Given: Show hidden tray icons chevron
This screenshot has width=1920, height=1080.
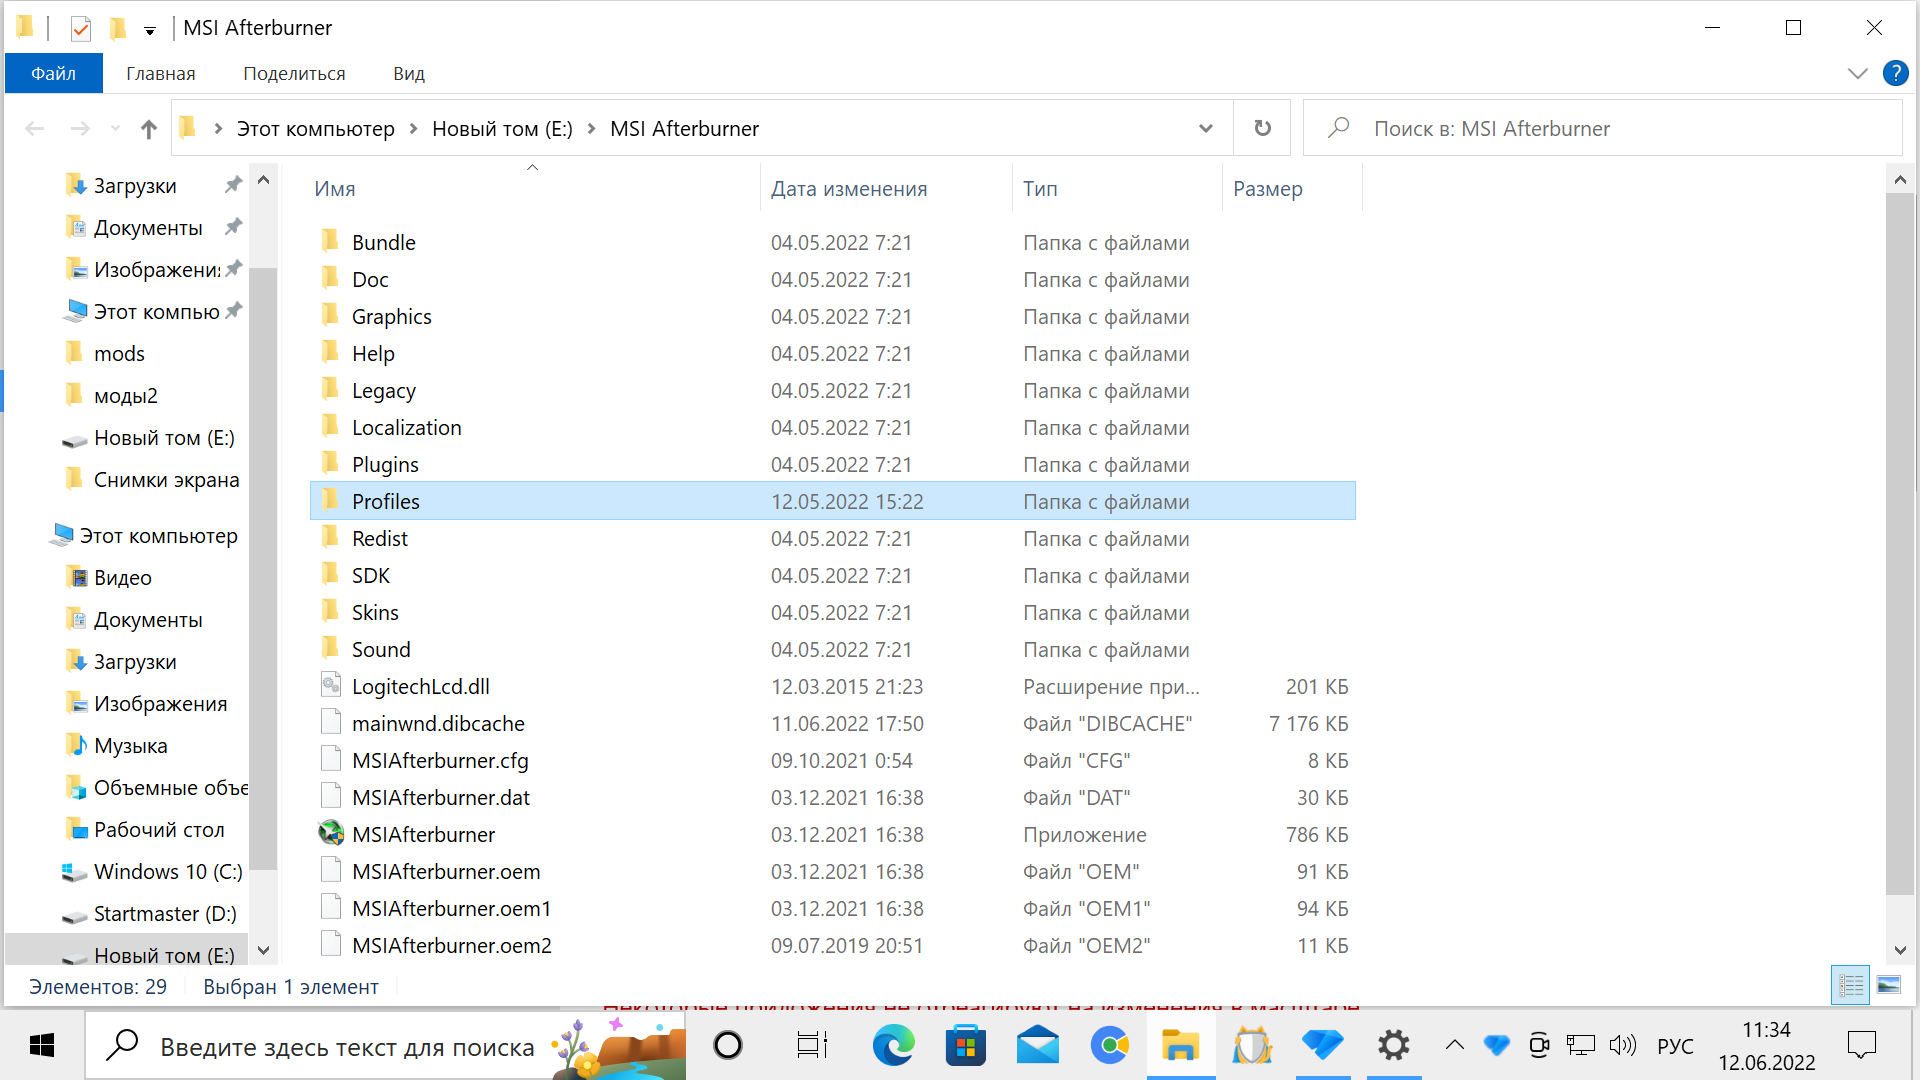Looking at the screenshot, I should point(1455,1046).
